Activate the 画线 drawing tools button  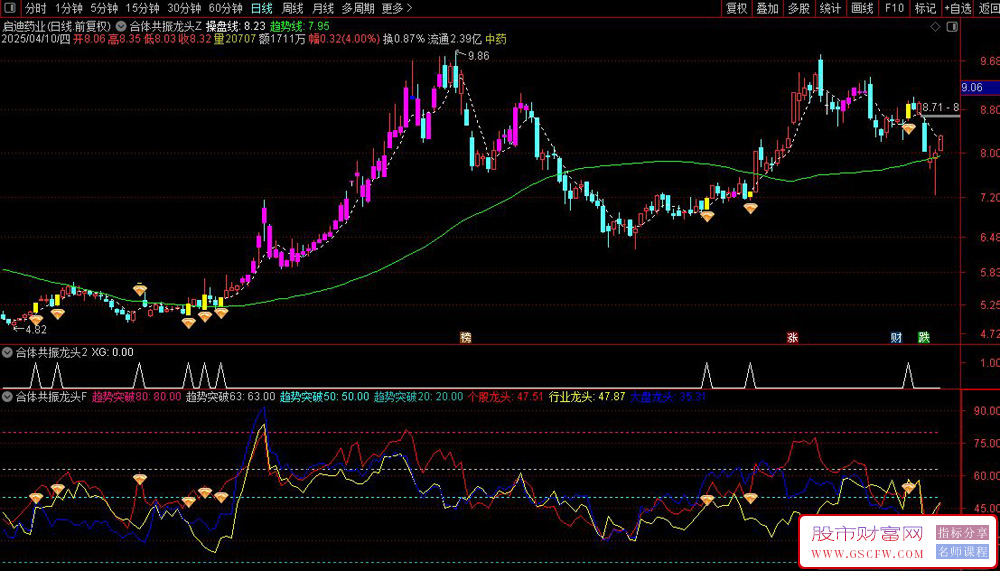[862, 8]
